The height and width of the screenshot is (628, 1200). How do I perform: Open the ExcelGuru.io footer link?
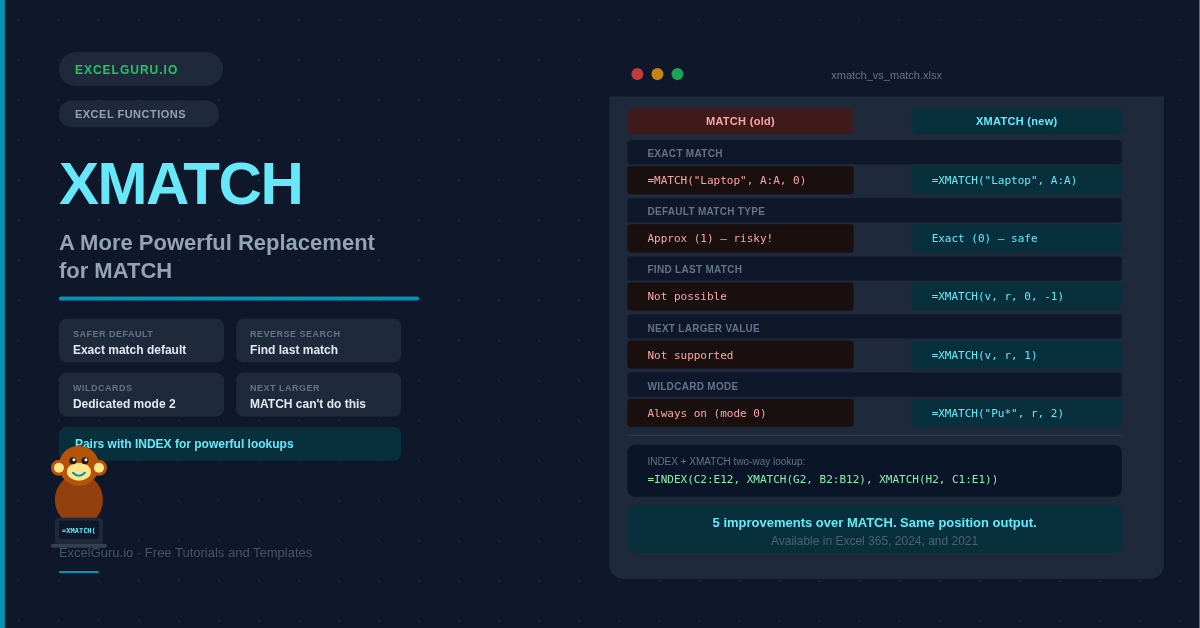coord(96,553)
